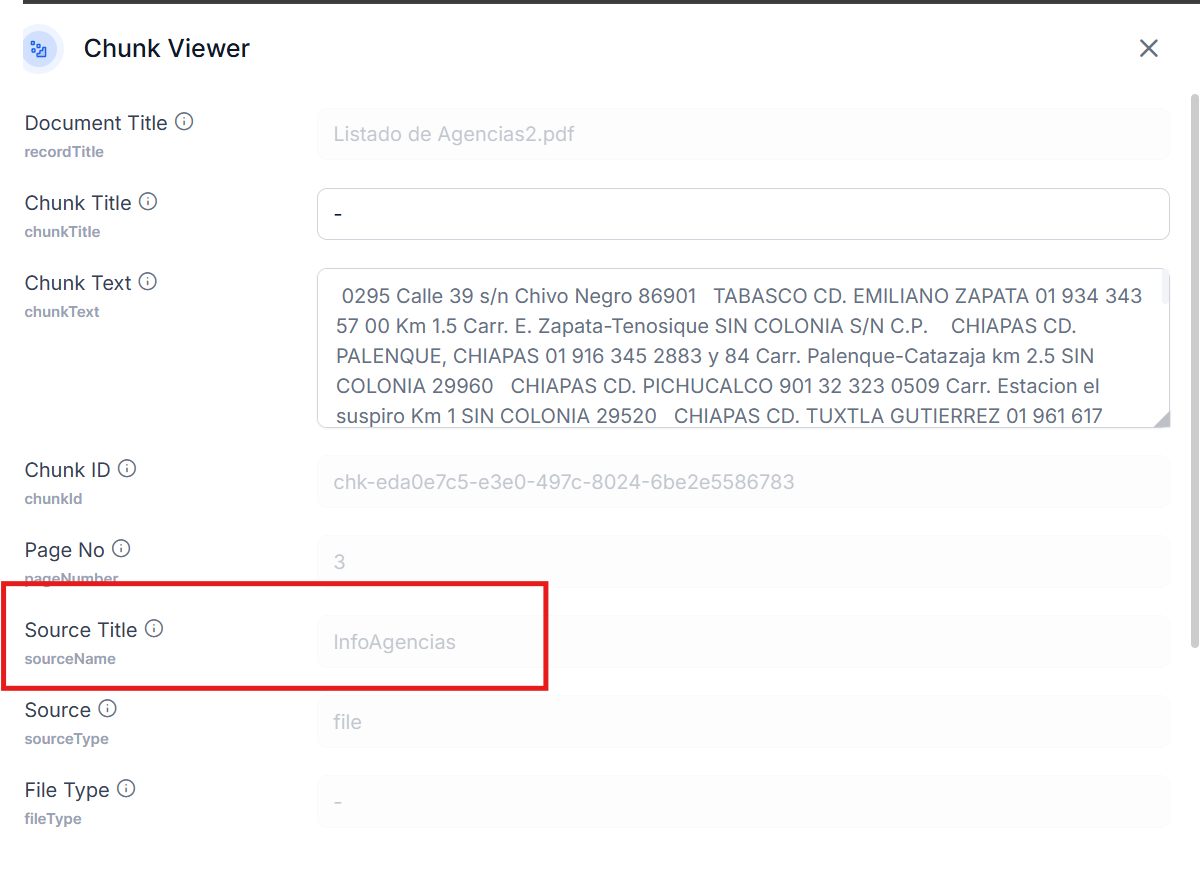
Task: Click the Chunk ID field
Action: point(742,482)
